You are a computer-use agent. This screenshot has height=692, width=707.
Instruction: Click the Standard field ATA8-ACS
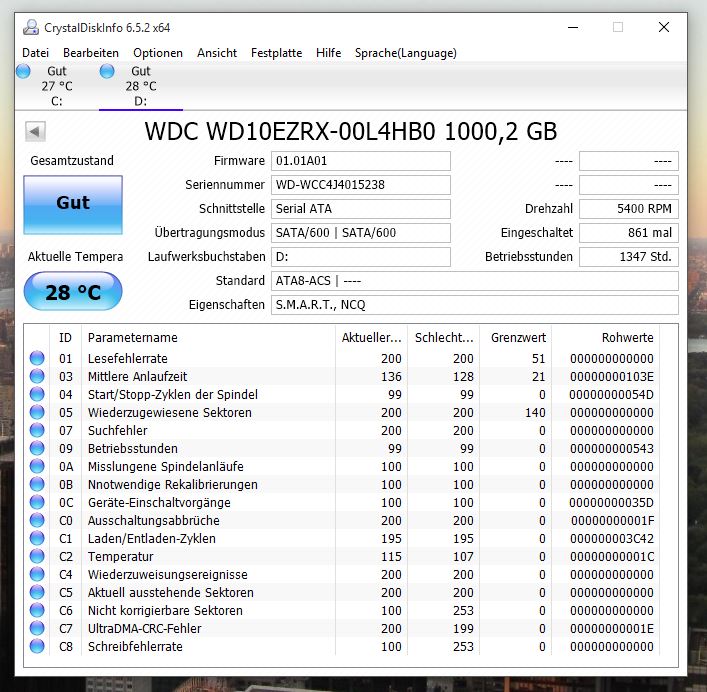(x=475, y=281)
